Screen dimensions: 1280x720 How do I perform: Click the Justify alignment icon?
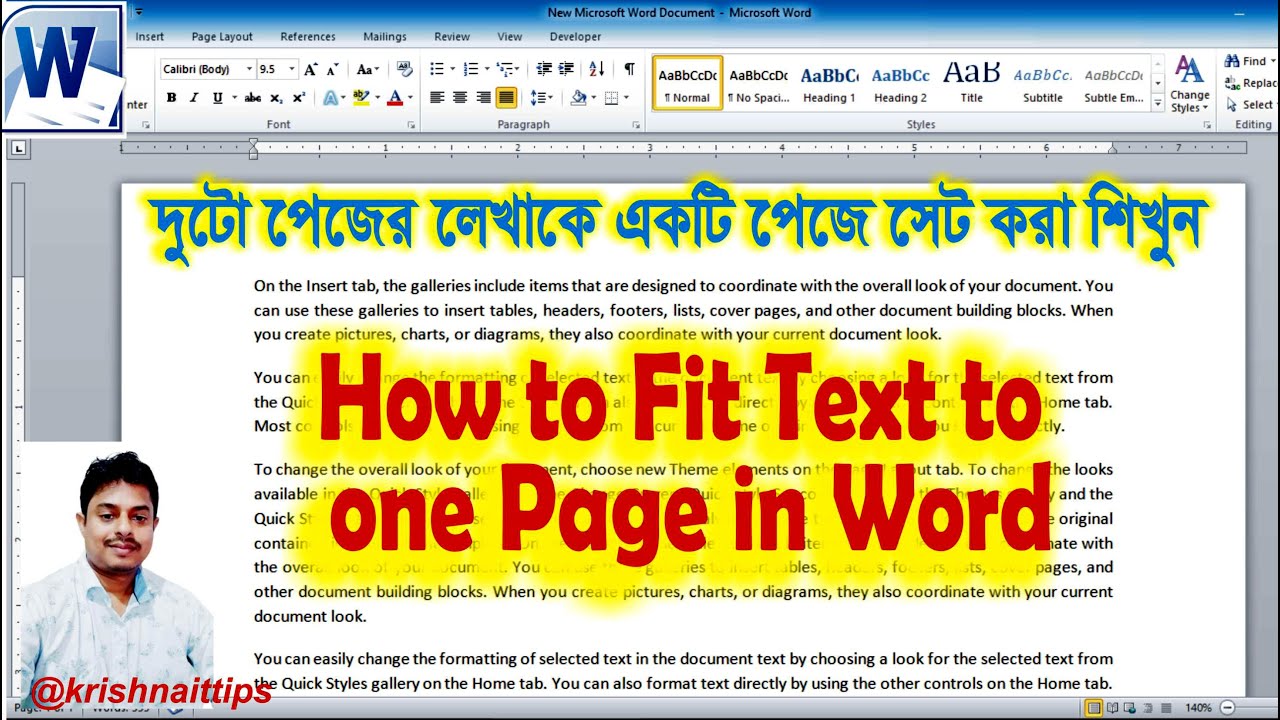pyautogui.click(x=506, y=98)
